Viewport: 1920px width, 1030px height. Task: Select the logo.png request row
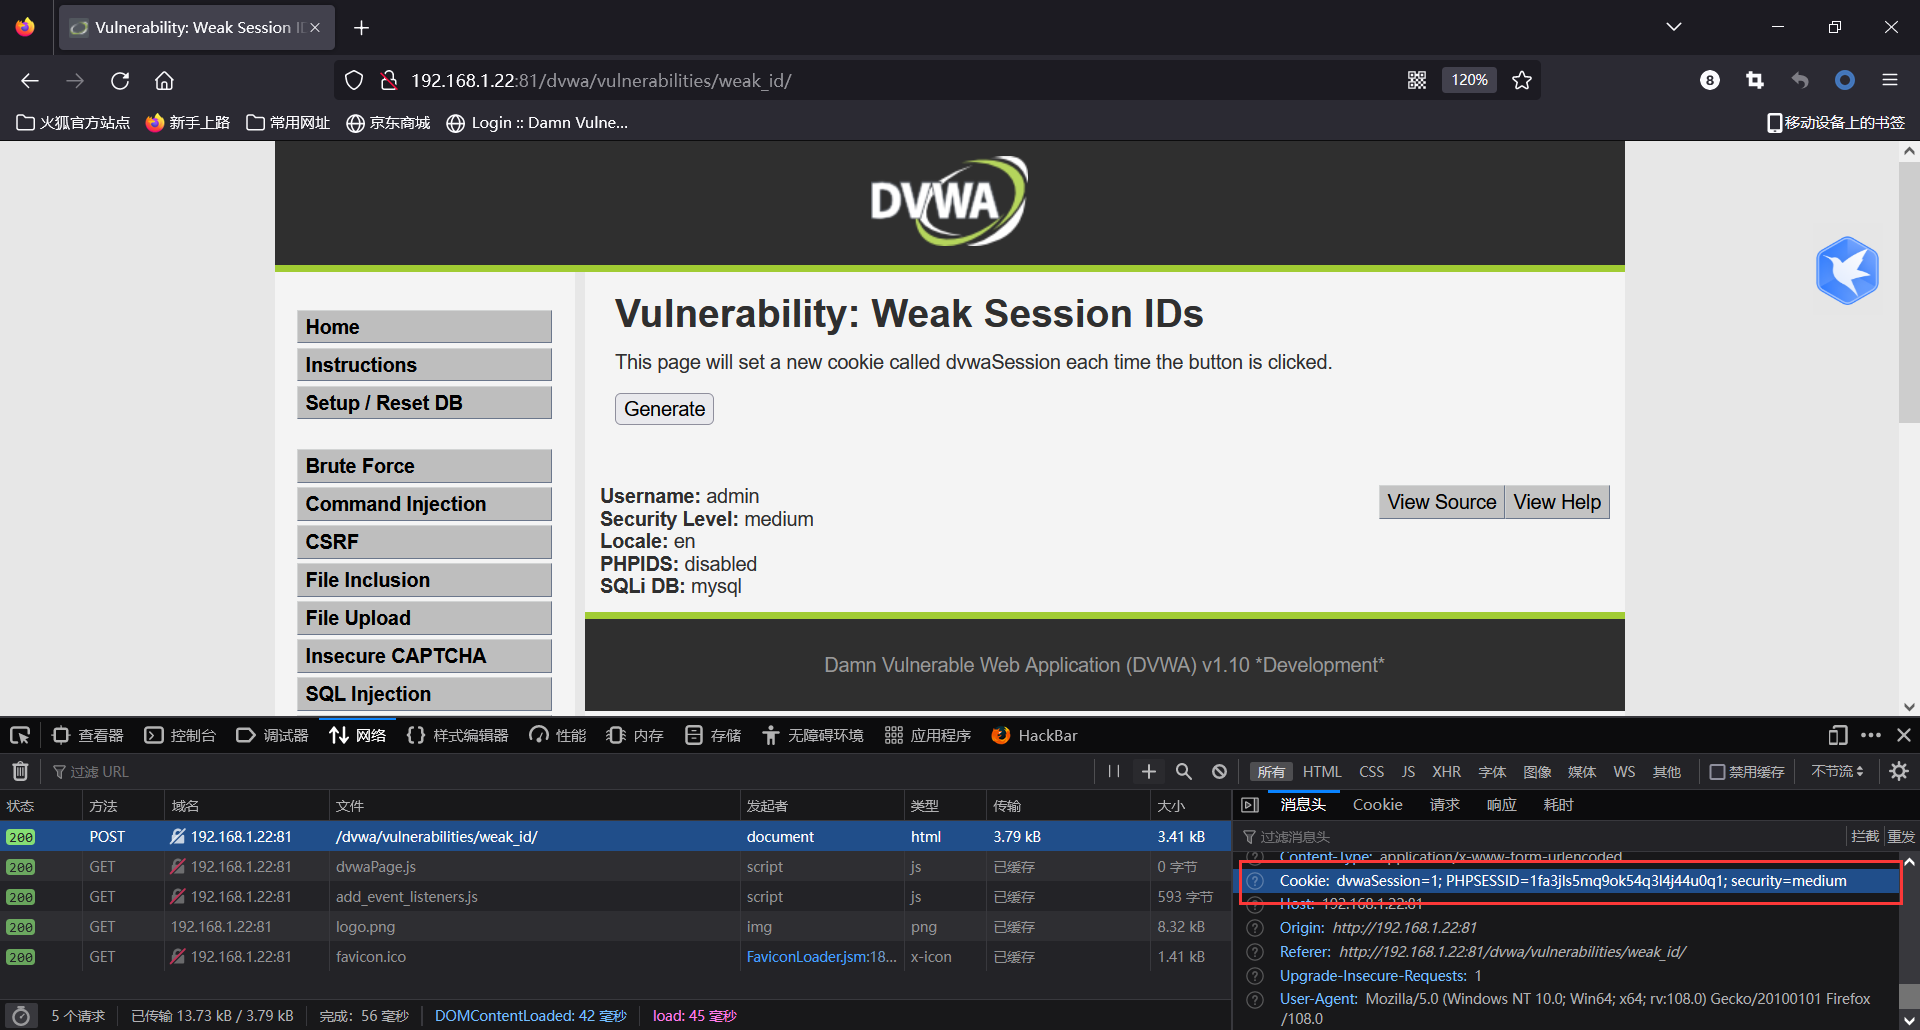click(615, 927)
